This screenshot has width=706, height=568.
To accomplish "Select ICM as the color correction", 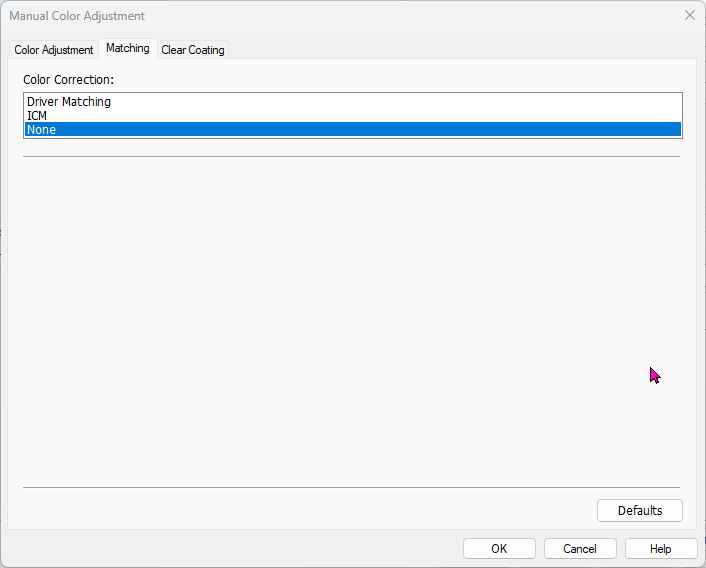I will (37, 116).
